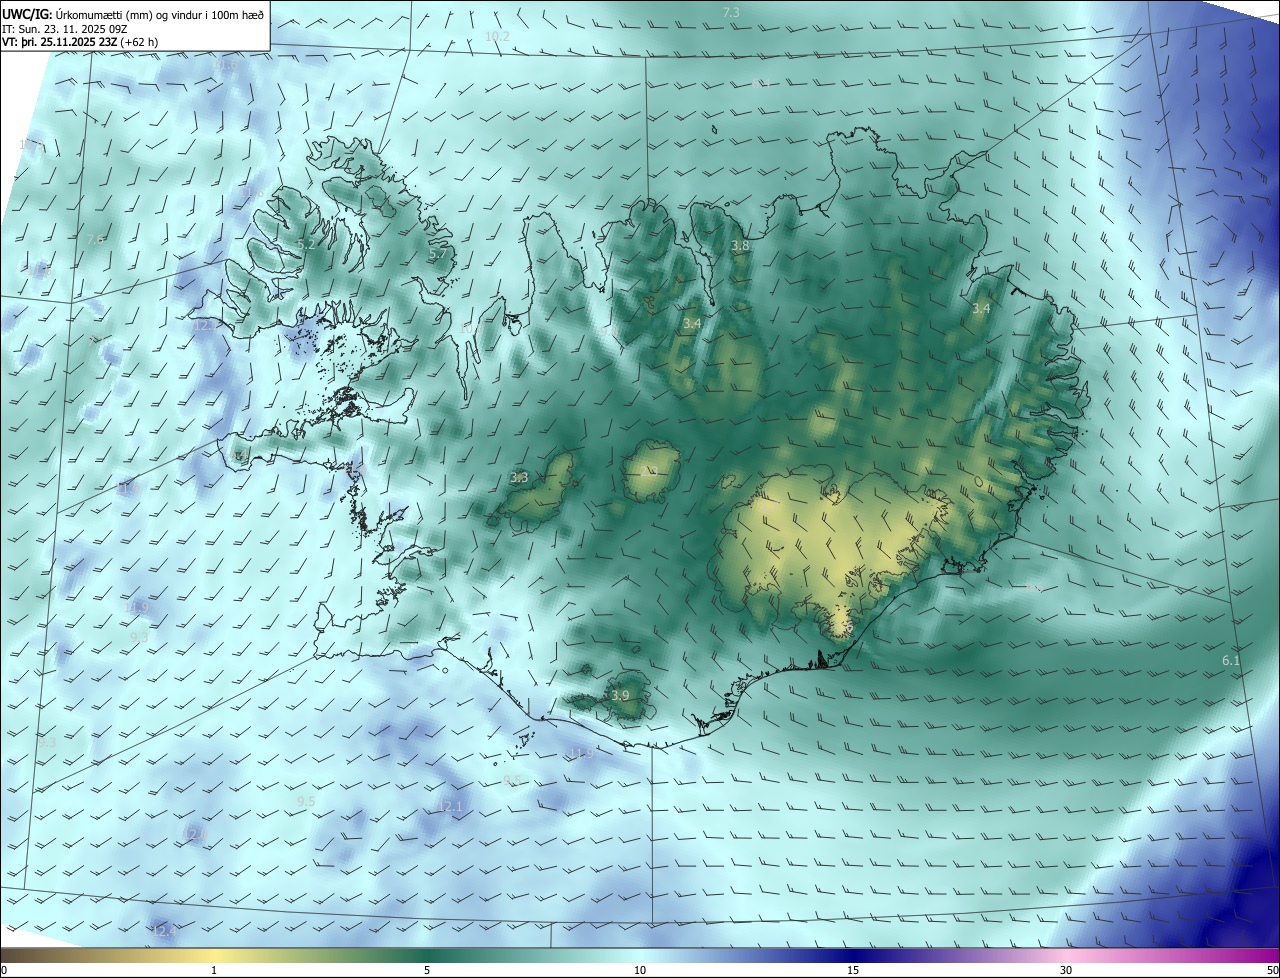Click the '1' tick on the color scale
This screenshot has width=1280, height=978.
(214, 970)
